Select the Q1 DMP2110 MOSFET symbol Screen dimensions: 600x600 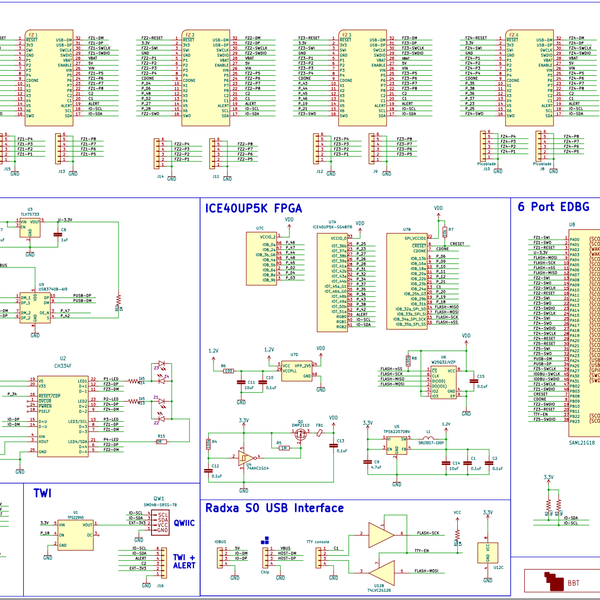pos(301,434)
